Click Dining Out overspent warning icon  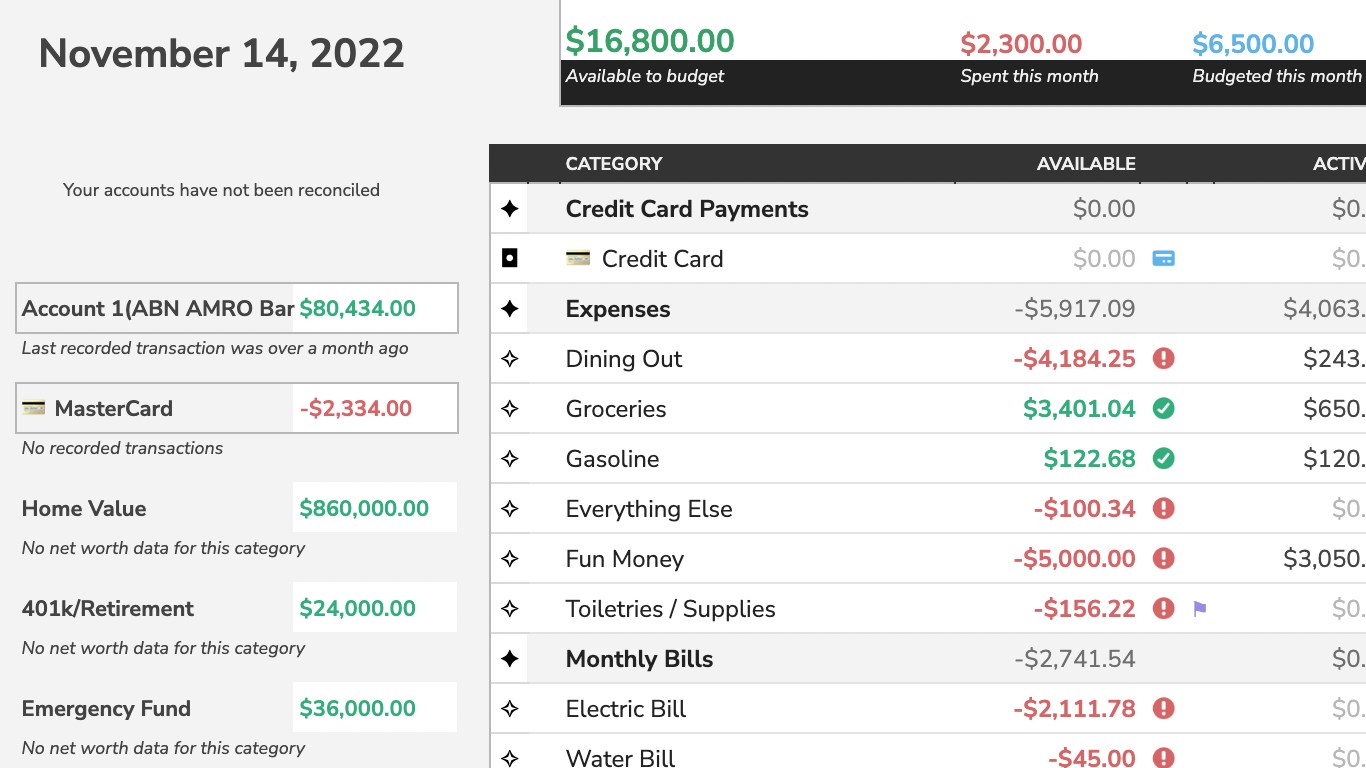point(1163,359)
